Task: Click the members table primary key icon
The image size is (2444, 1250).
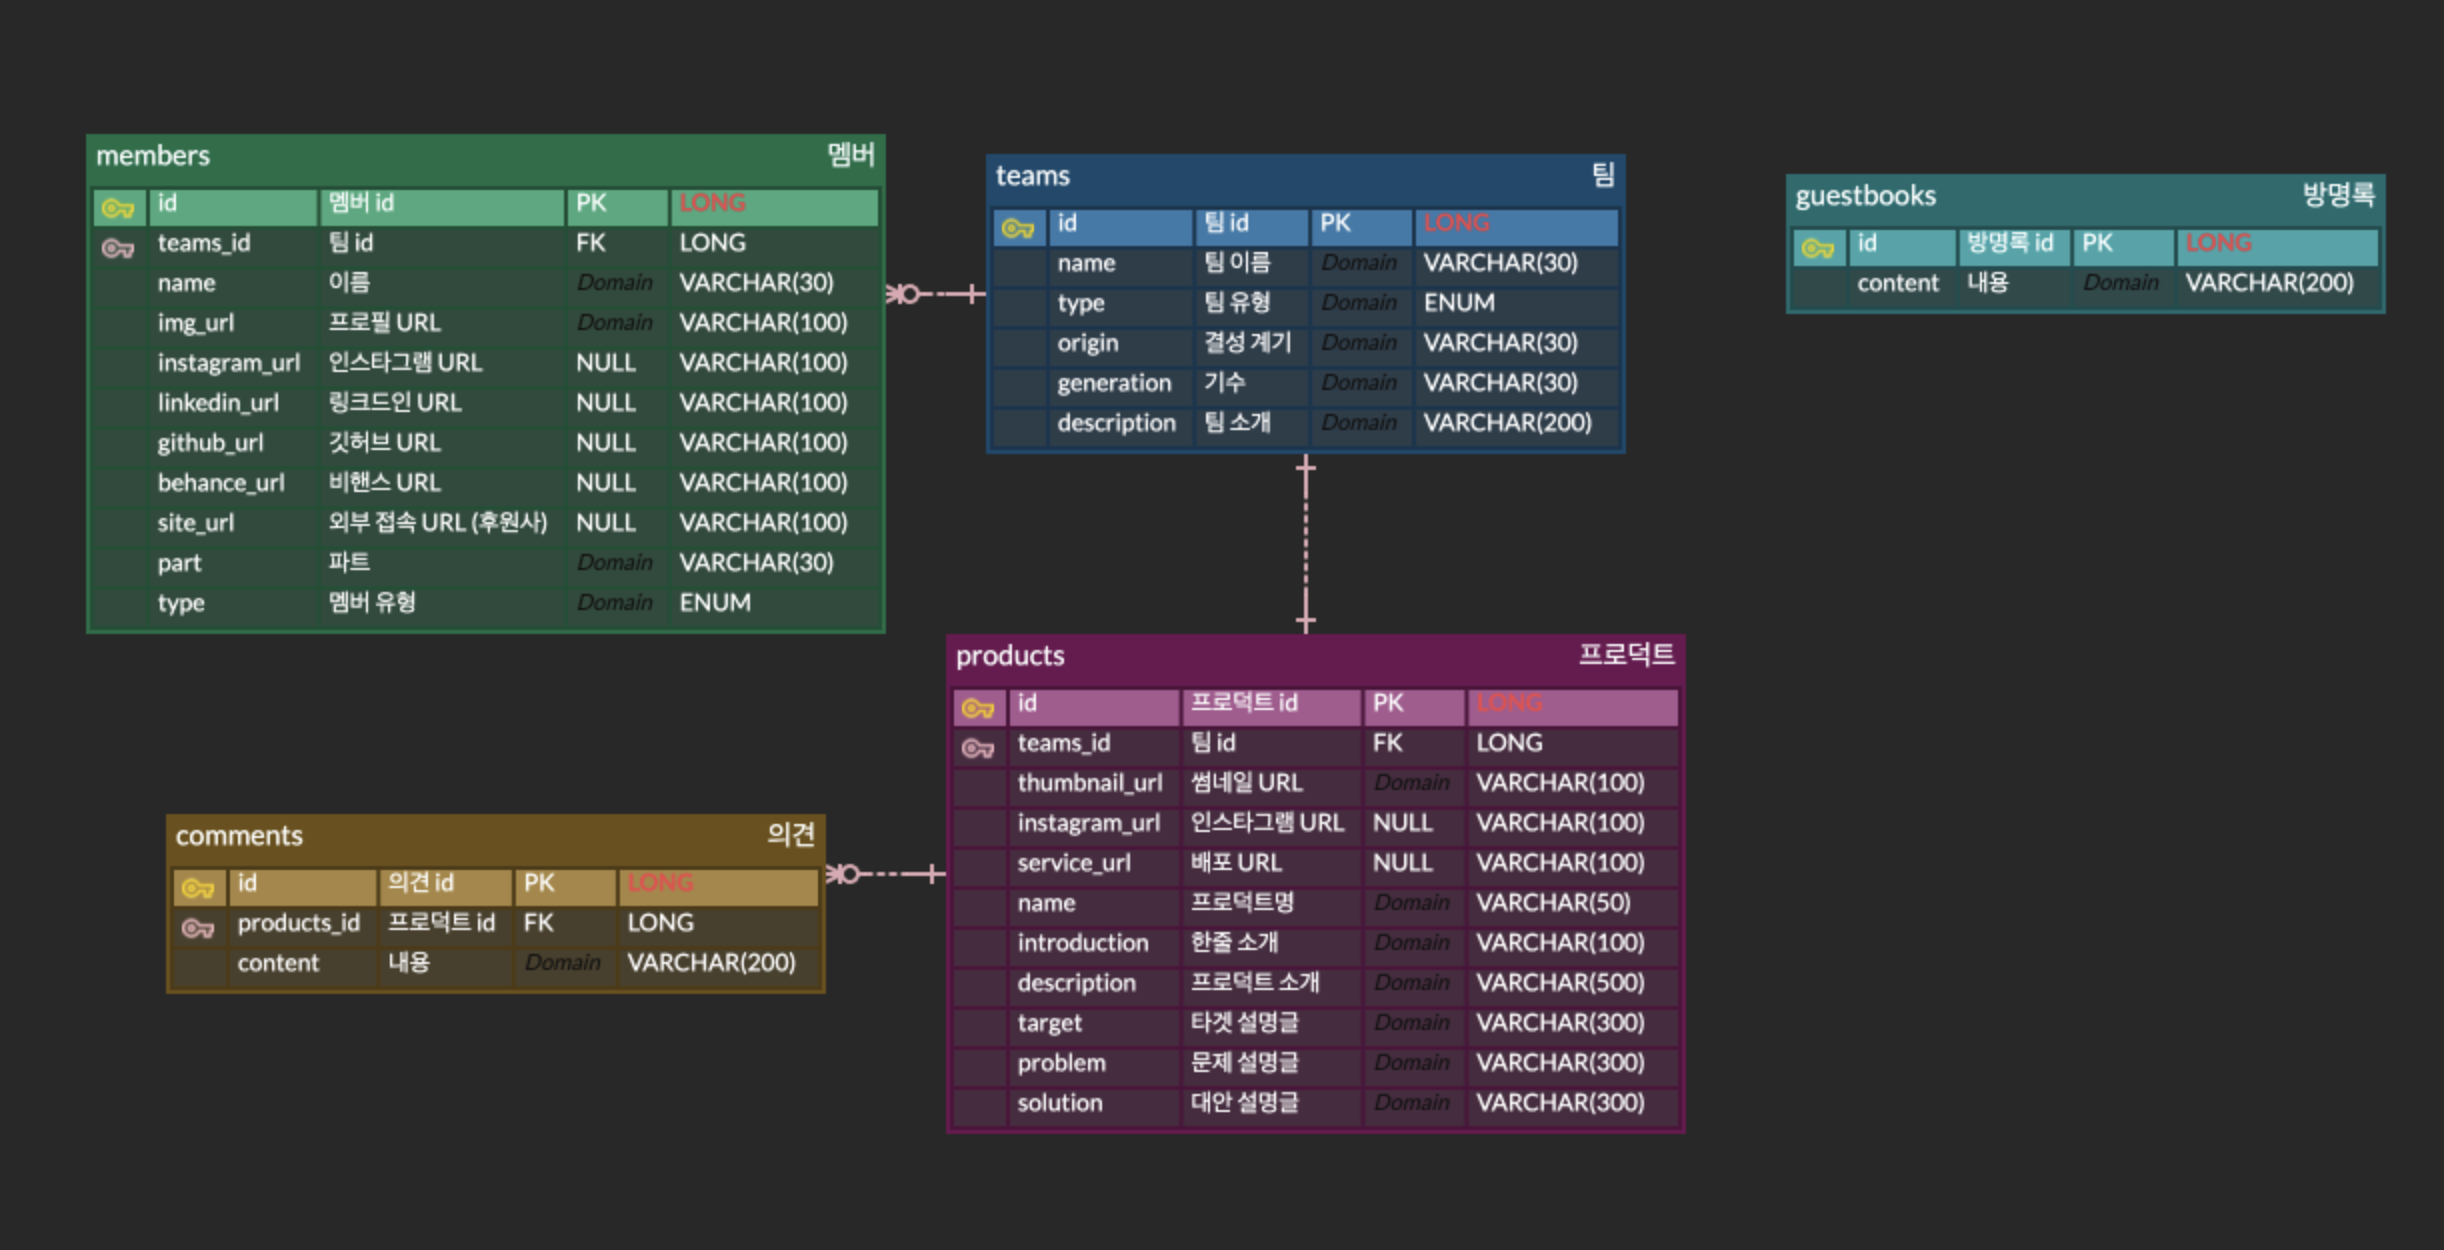Action: click(x=118, y=208)
